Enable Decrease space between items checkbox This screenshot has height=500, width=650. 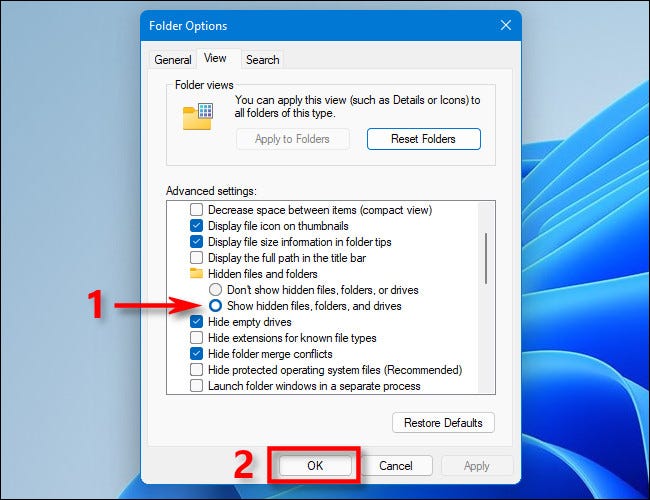[x=196, y=210]
